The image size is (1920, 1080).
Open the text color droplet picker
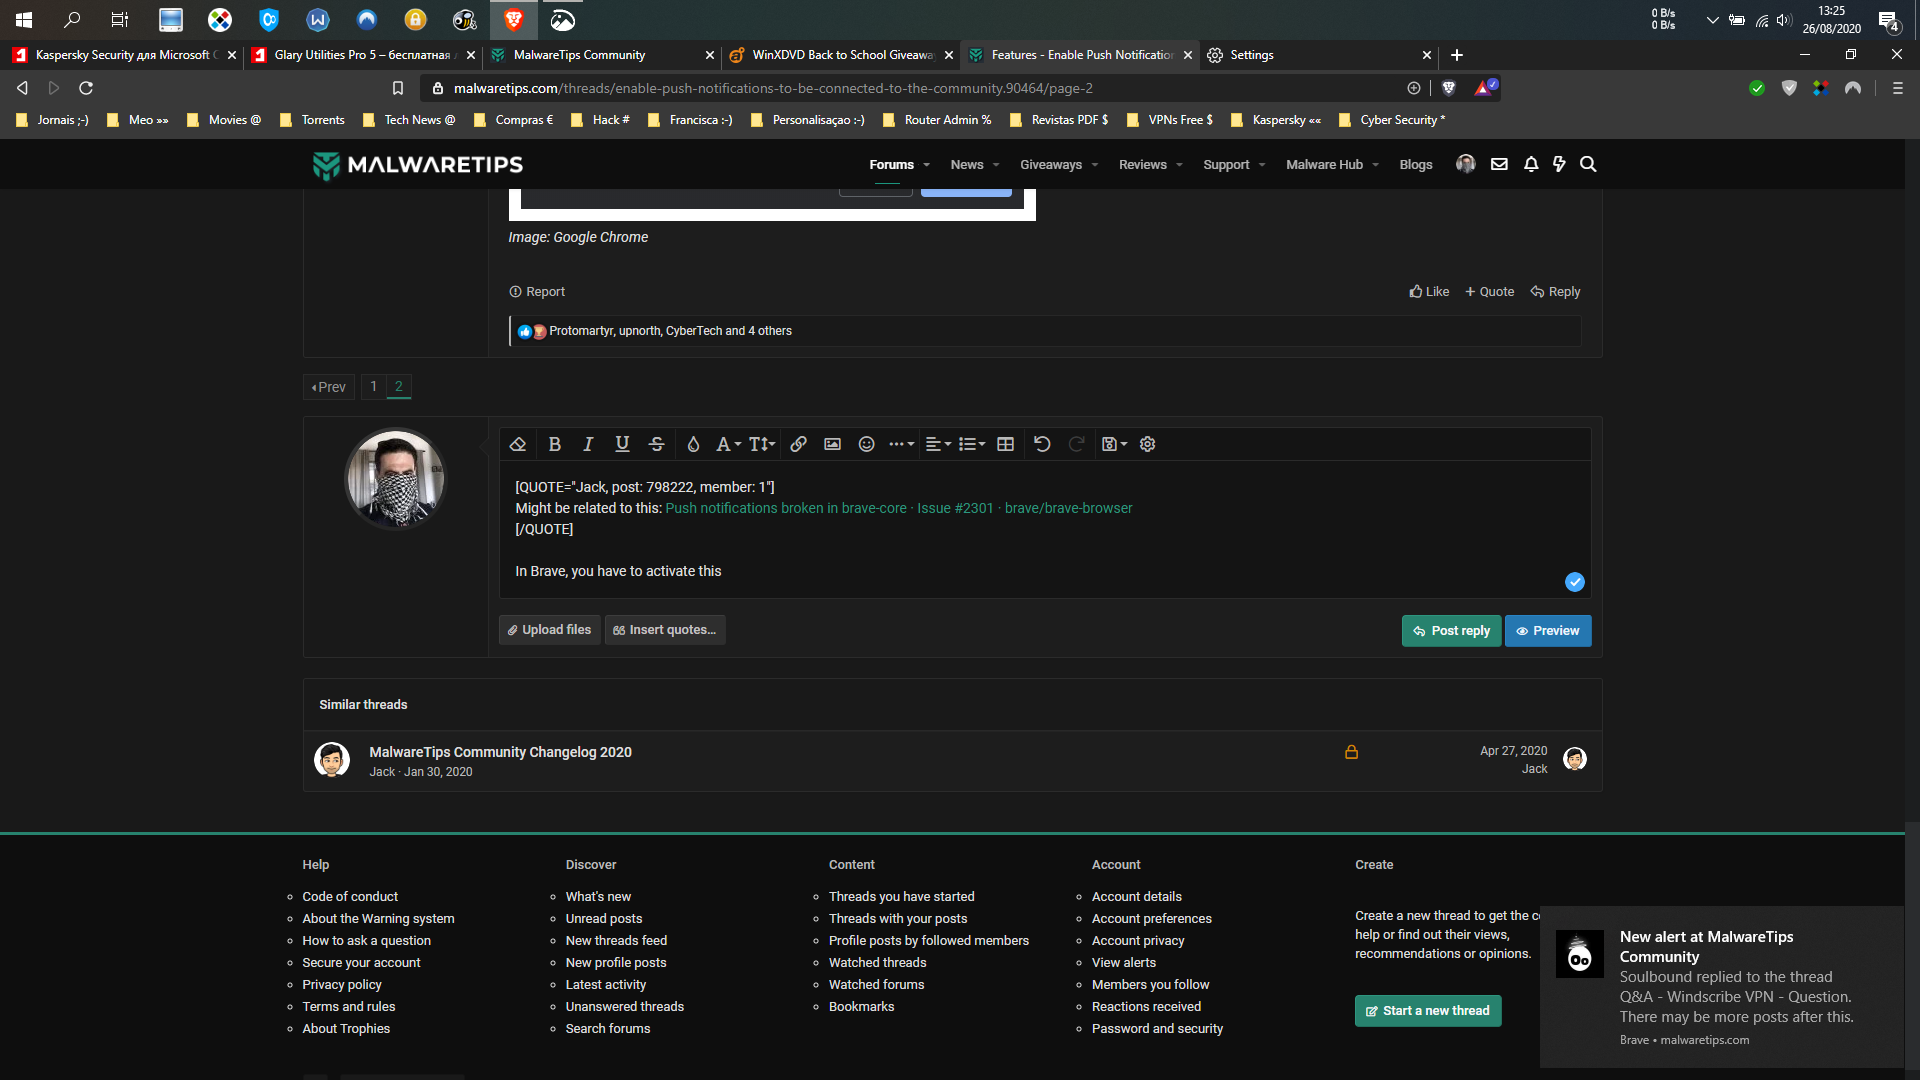[692, 444]
